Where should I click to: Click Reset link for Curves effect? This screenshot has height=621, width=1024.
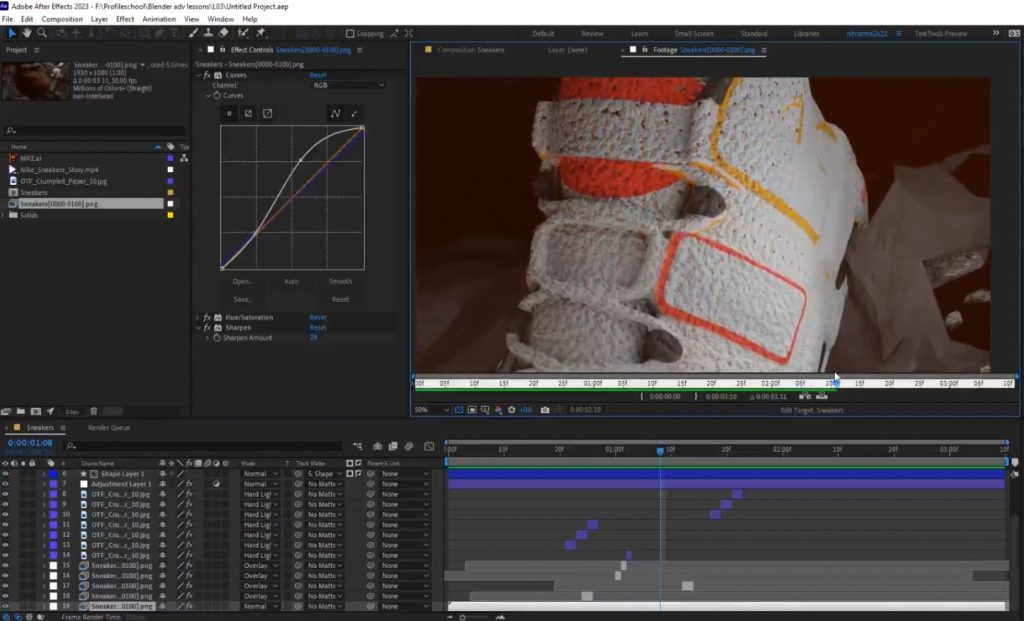pos(318,75)
